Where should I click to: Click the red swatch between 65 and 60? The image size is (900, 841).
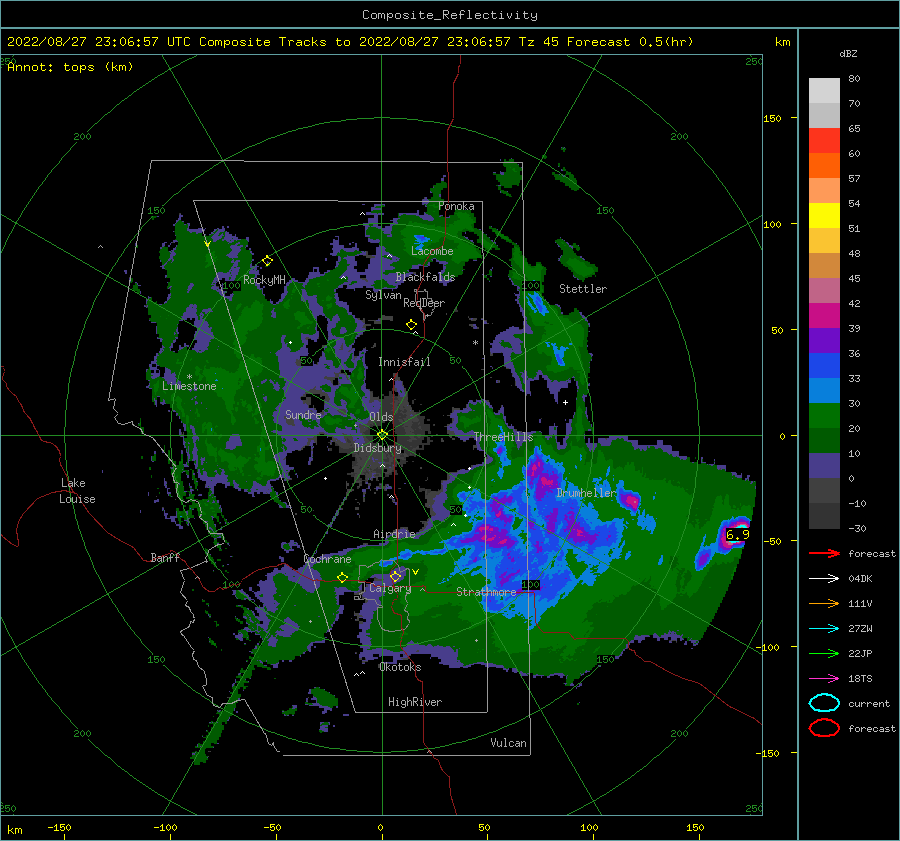click(x=824, y=141)
